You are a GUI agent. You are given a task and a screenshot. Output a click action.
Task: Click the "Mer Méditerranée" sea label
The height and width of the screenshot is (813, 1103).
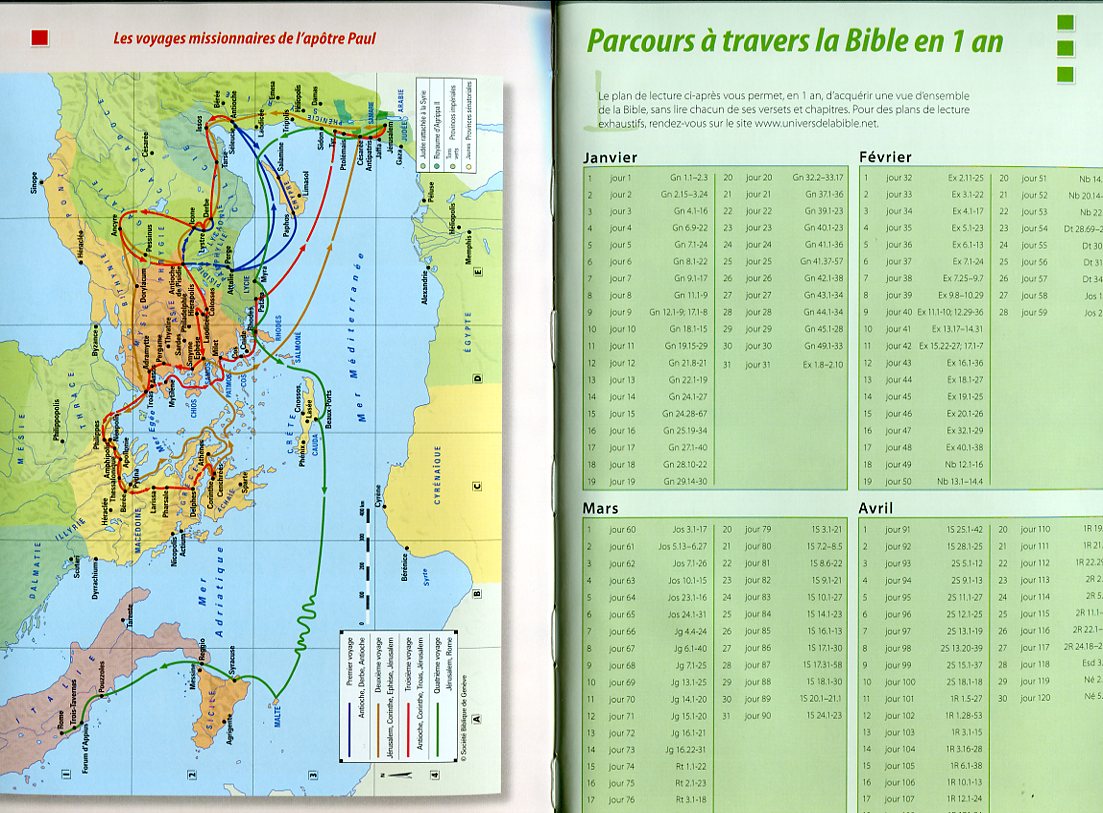coord(357,338)
